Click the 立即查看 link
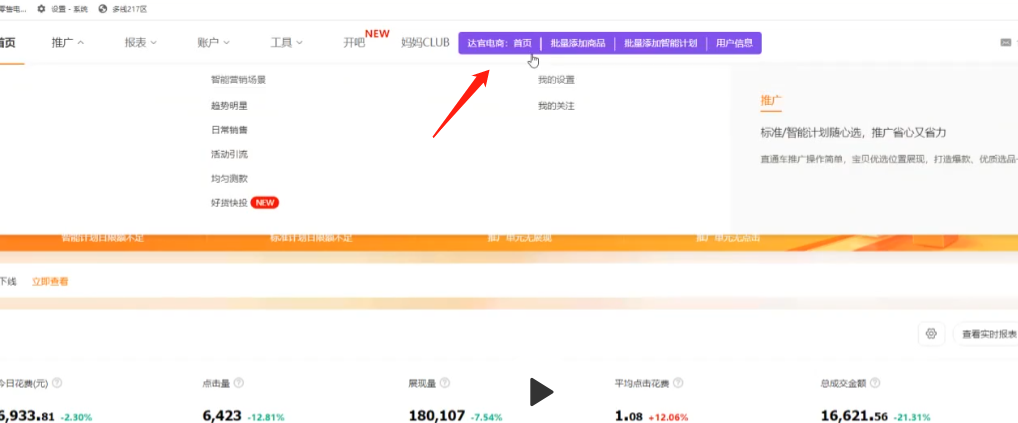1018x423 pixels. 50,282
